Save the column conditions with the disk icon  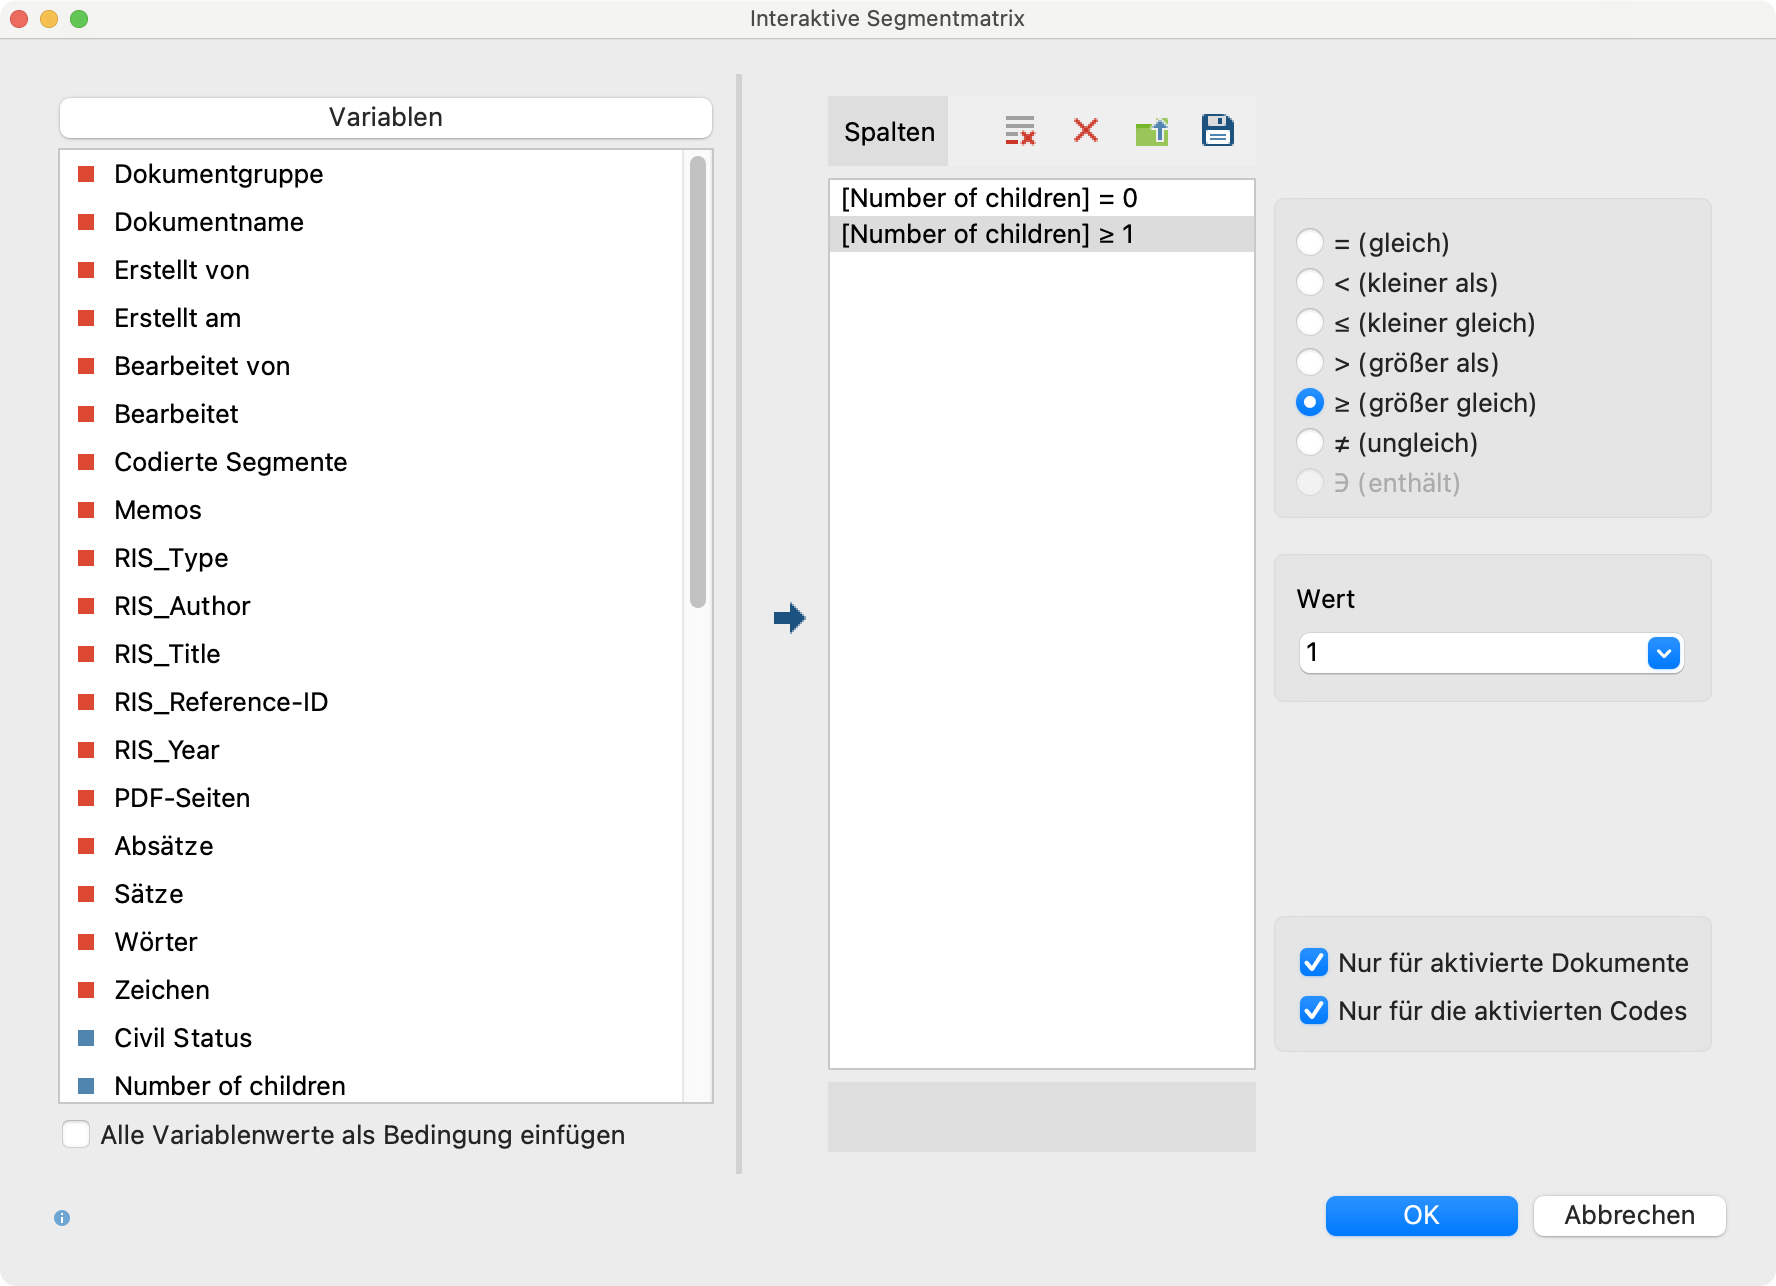(1217, 130)
